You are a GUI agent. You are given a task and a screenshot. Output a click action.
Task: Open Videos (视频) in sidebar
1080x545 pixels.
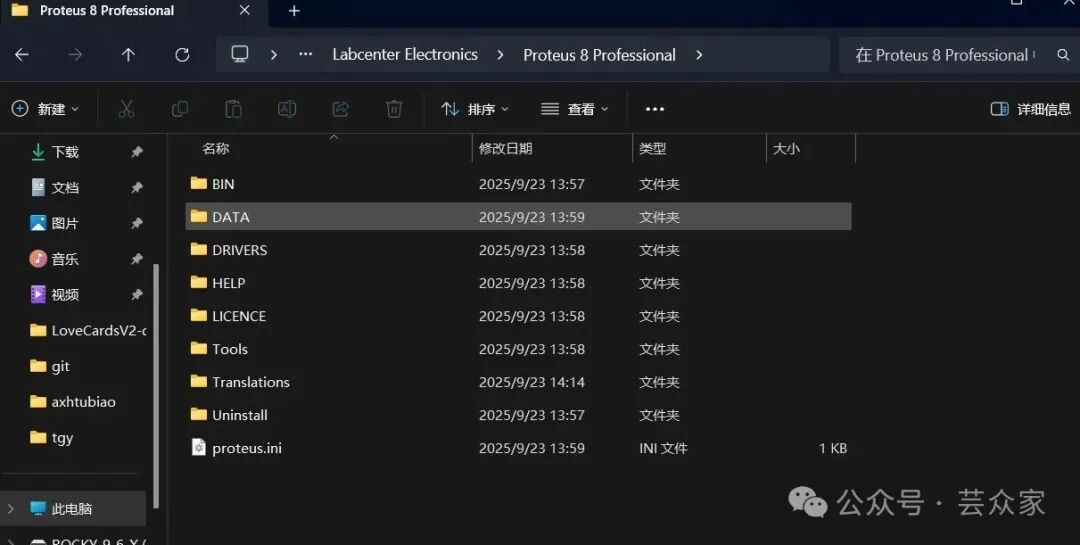tap(65, 295)
